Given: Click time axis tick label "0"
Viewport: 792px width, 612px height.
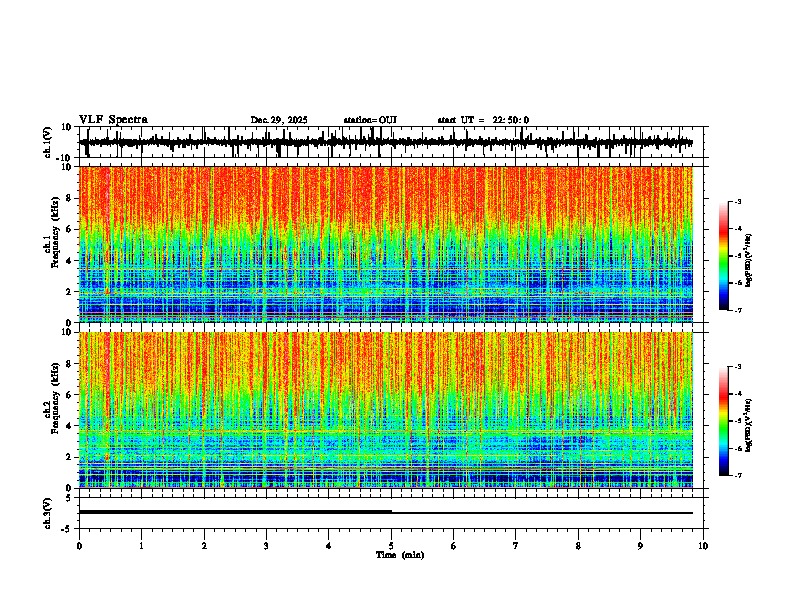Looking at the screenshot, I should tap(79, 546).
